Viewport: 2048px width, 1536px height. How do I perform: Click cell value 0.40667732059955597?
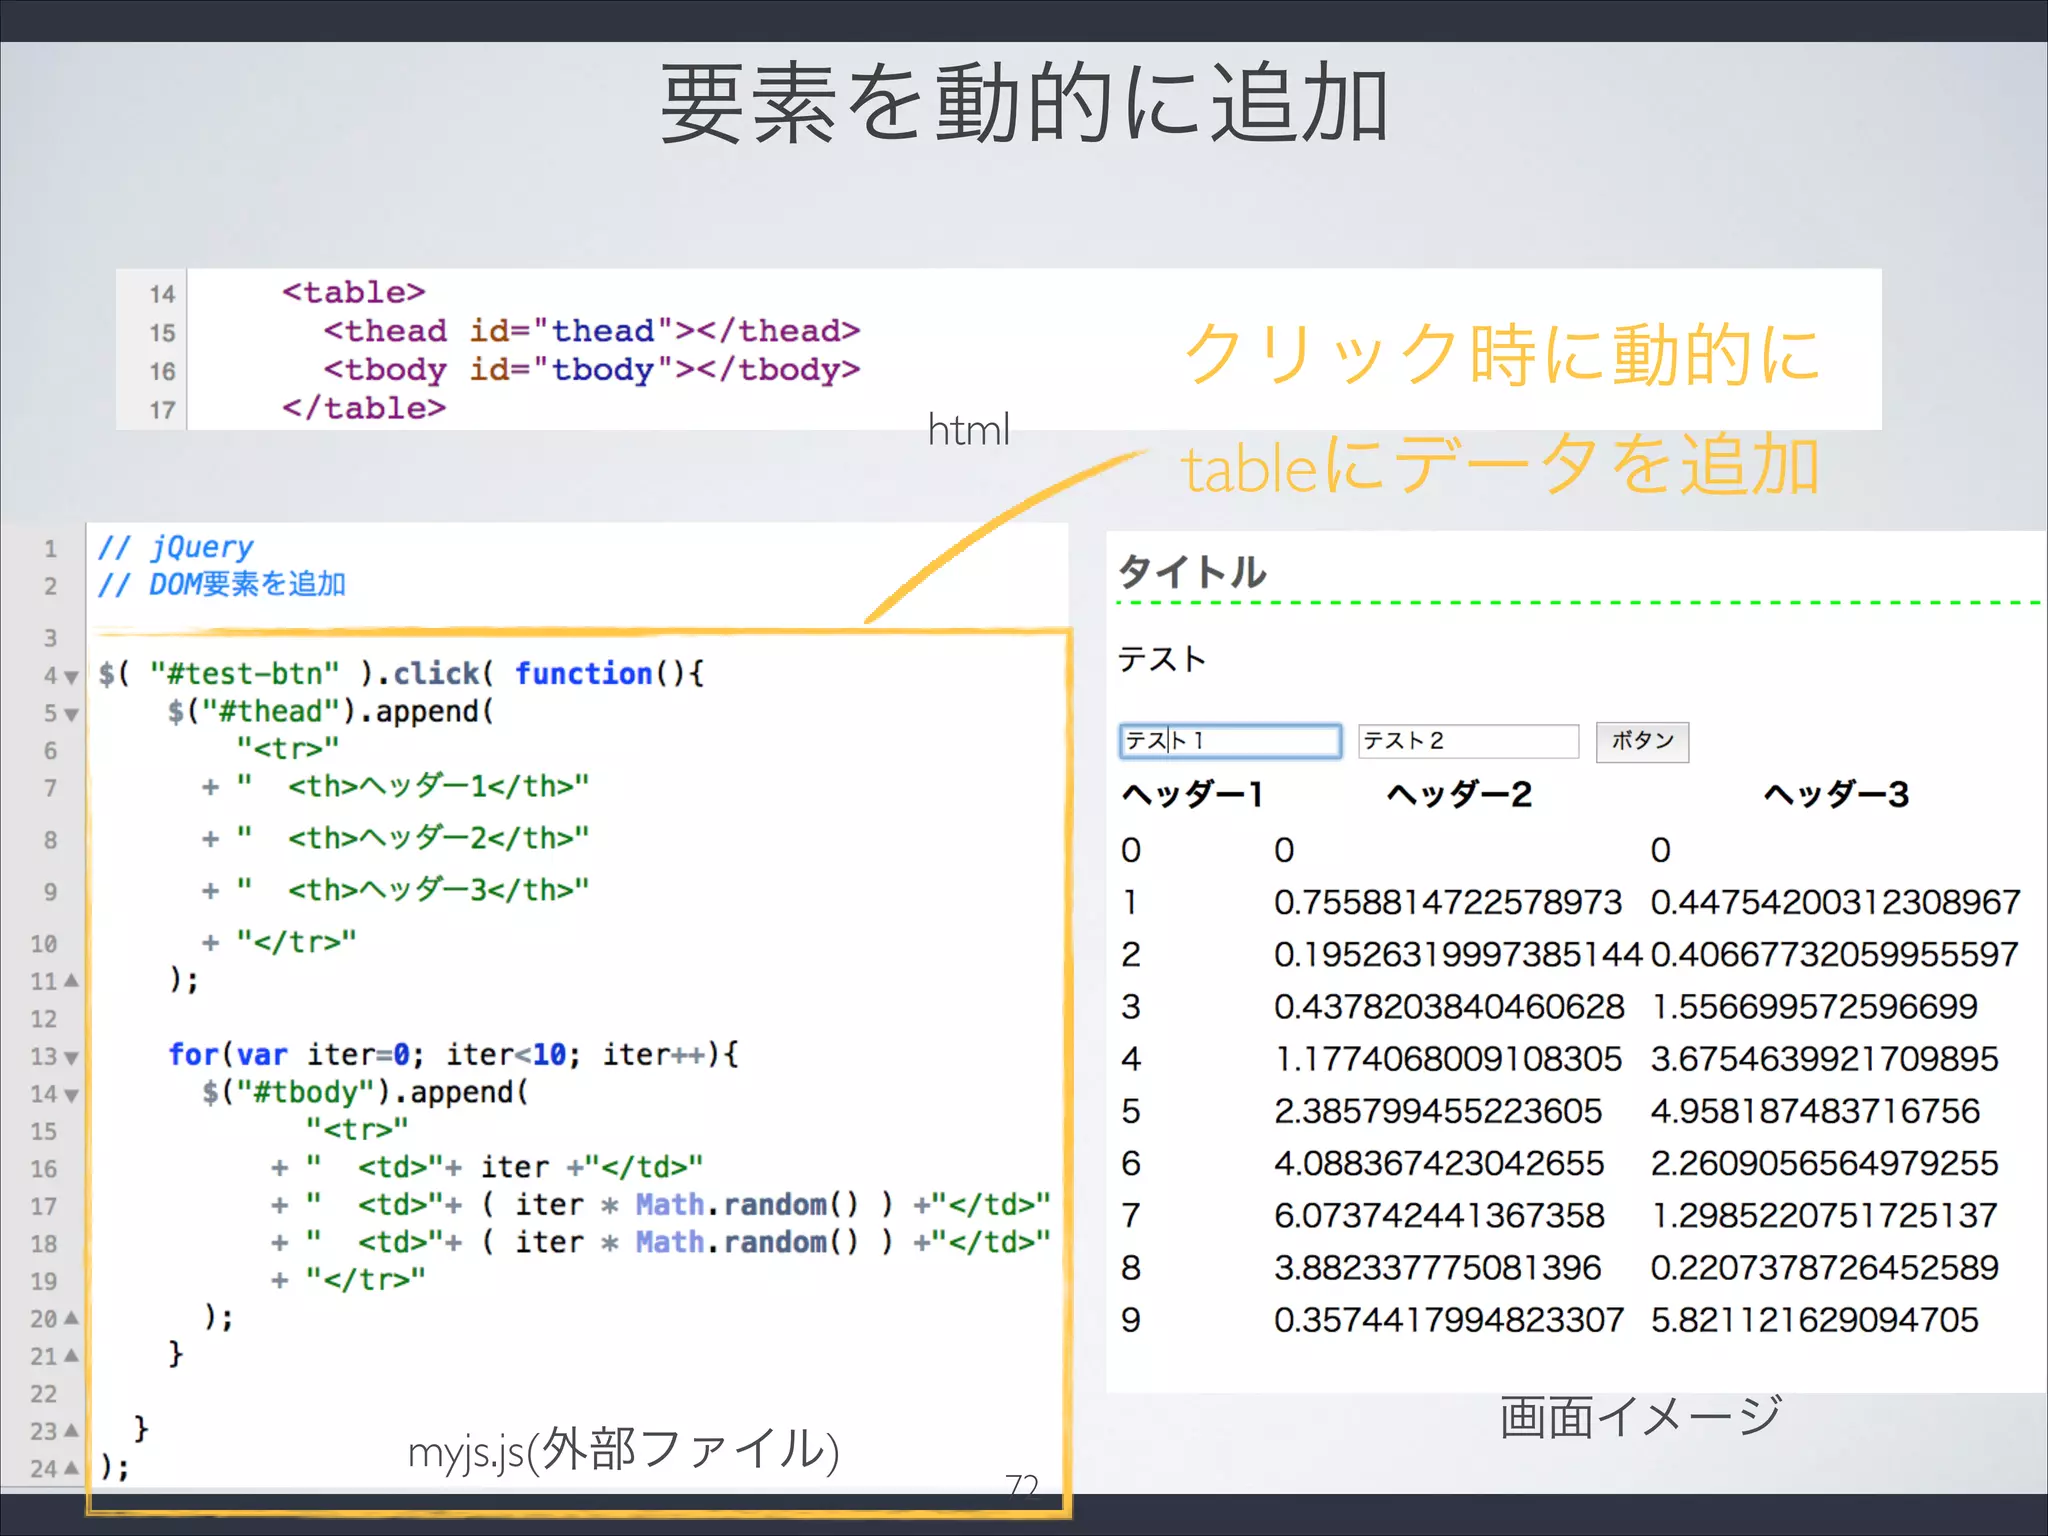tap(1834, 954)
